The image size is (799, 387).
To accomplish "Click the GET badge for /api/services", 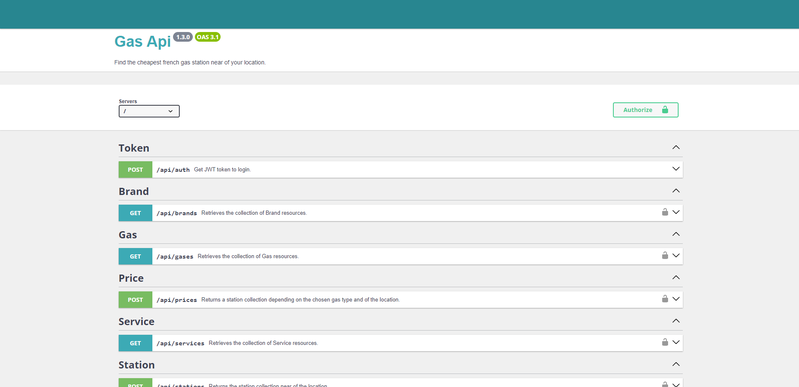I will pos(135,343).
